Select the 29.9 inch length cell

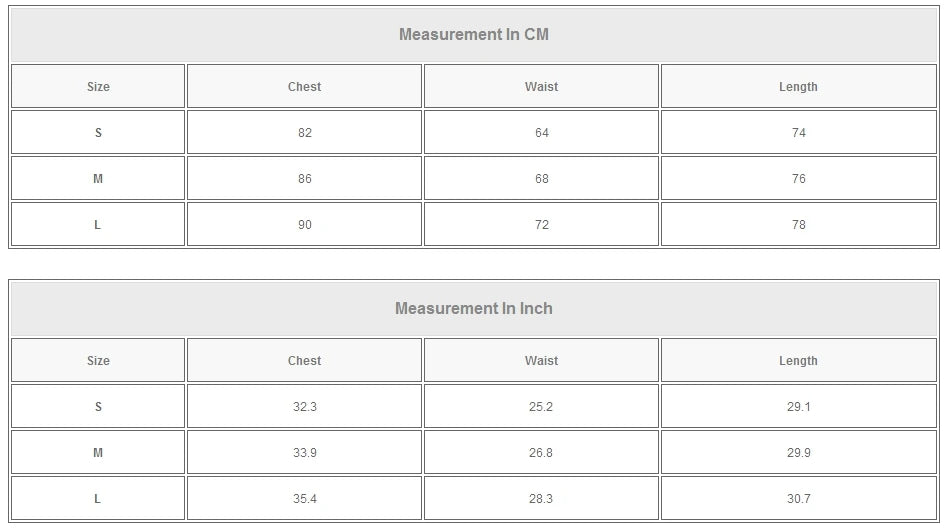pyautogui.click(x=798, y=453)
